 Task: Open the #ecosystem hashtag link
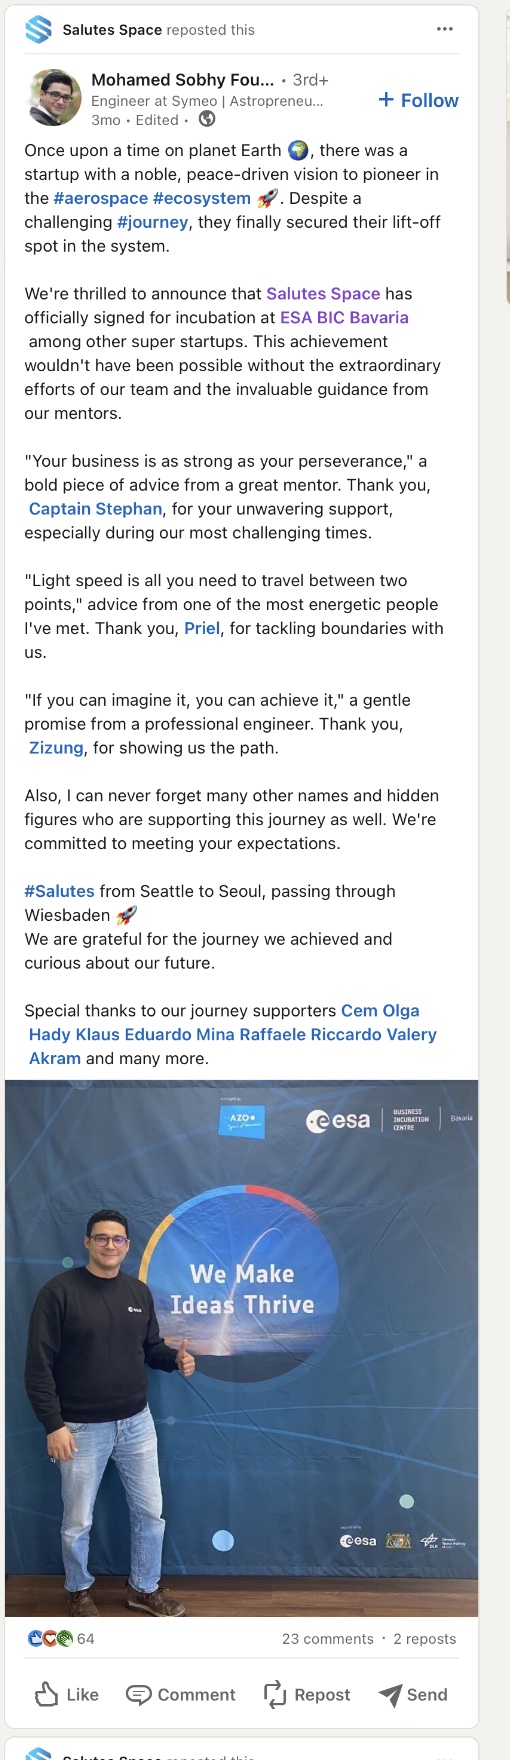click(202, 198)
